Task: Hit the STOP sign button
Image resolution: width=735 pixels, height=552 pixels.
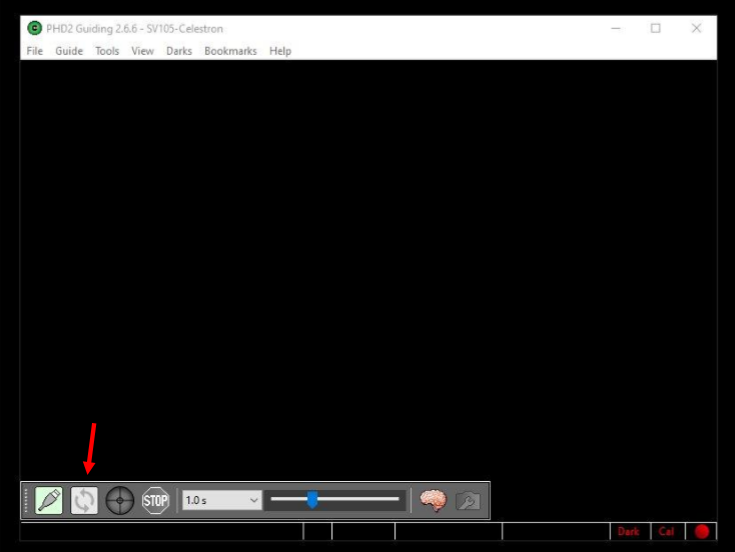Action: (x=156, y=500)
